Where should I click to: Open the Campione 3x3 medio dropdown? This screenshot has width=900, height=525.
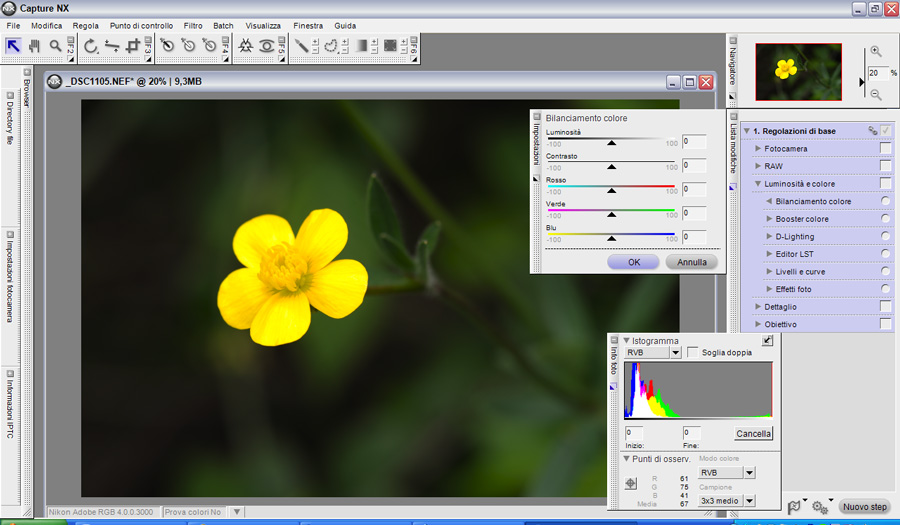[750, 501]
